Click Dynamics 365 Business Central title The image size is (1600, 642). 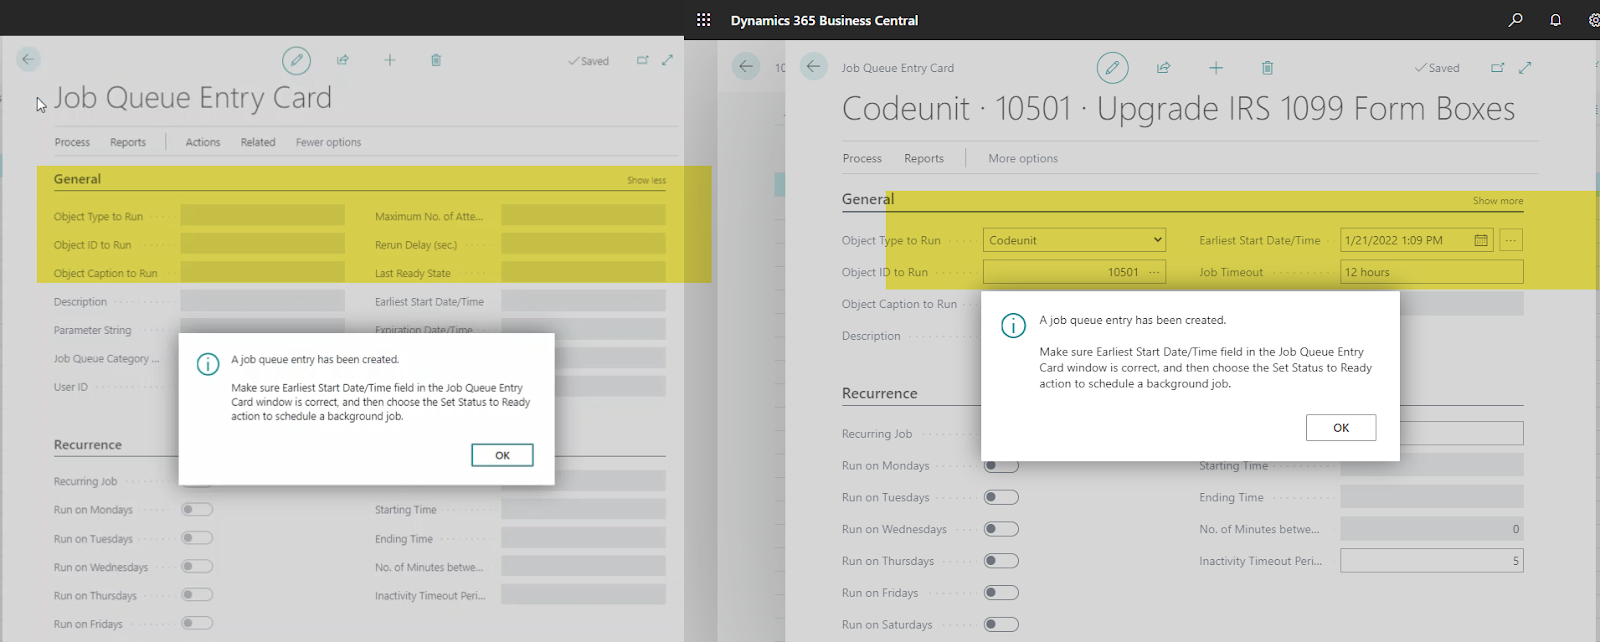[824, 20]
